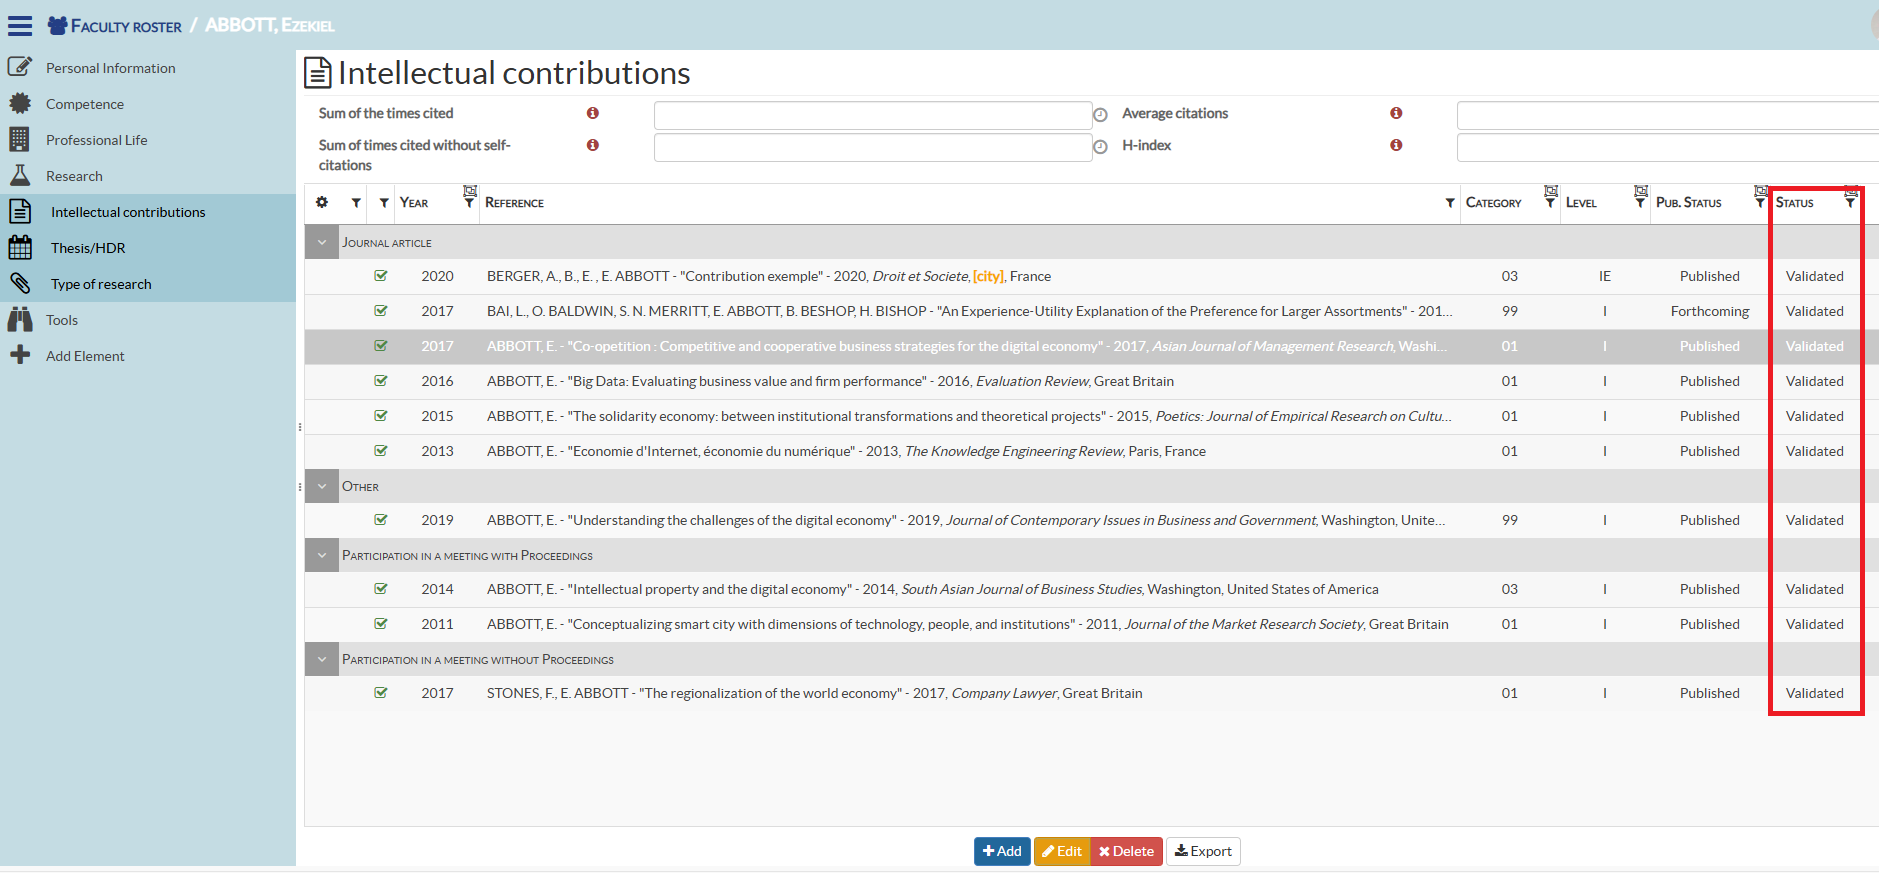Click filter icon on the Year column
The image size is (1879, 873).
(x=469, y=201)
